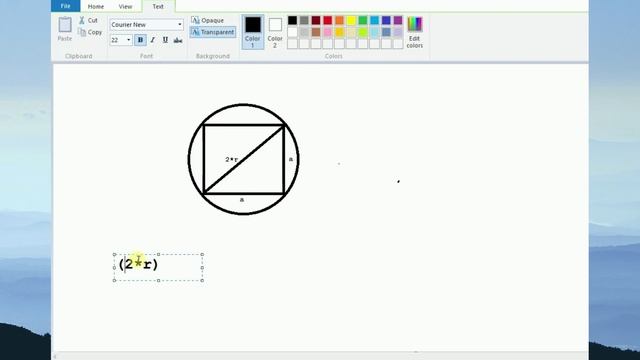
Task: Pick the light turquoise color swatch
Action: pyautogui.click(x=375, y=32)
